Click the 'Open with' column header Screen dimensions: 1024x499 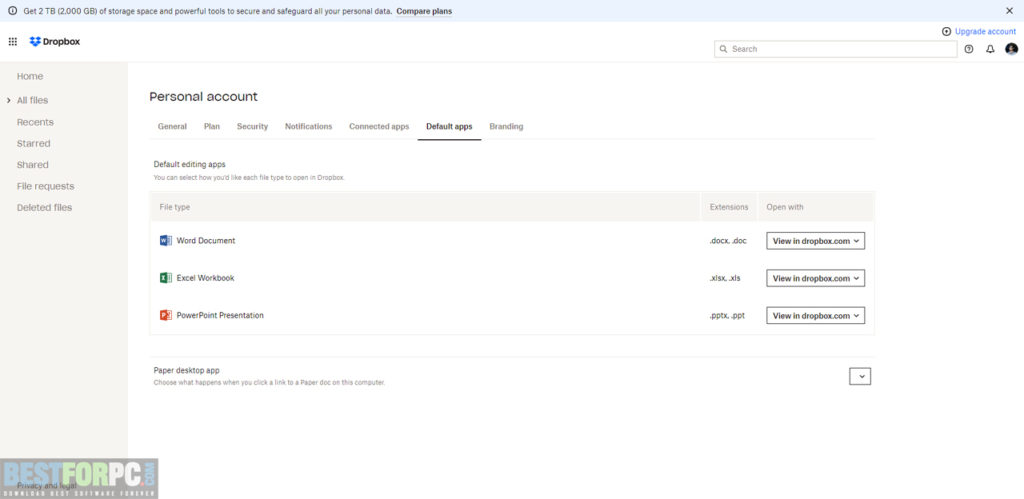785,207
